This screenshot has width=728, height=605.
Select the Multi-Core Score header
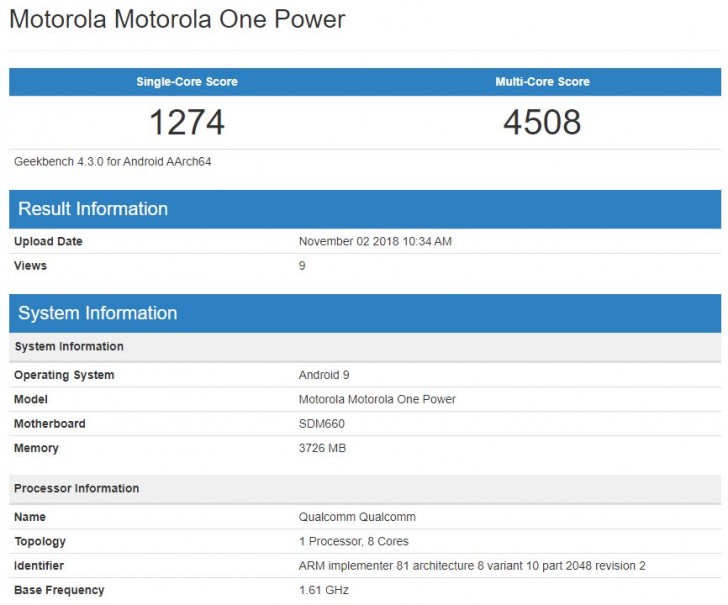(542, 82)
